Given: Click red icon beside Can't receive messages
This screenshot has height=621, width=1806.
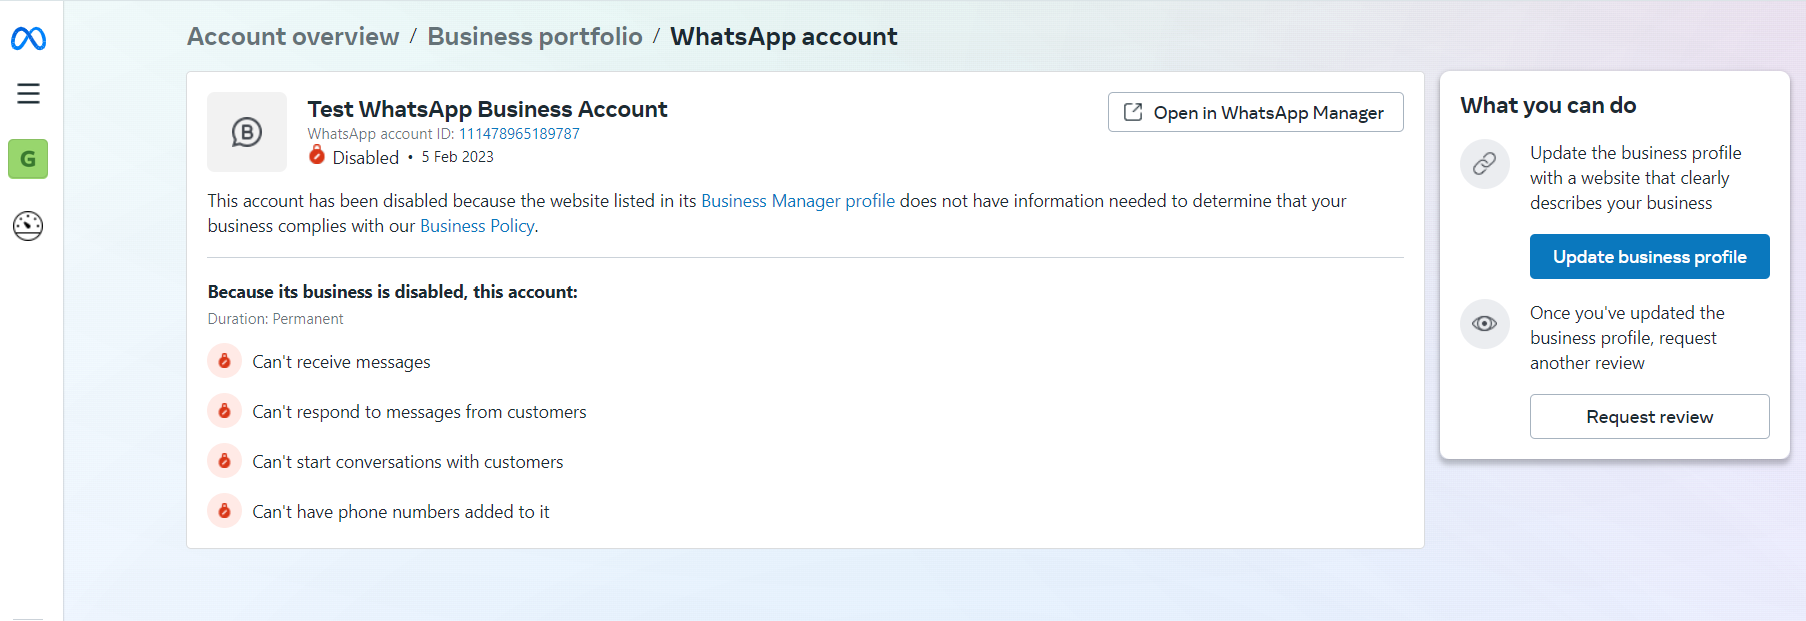Looking at the screenshot, I should (x=225, y=361).
